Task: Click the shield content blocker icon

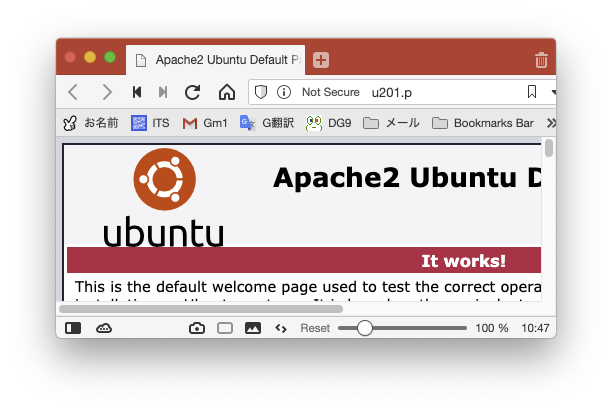Action: click(x=261, y=92)
